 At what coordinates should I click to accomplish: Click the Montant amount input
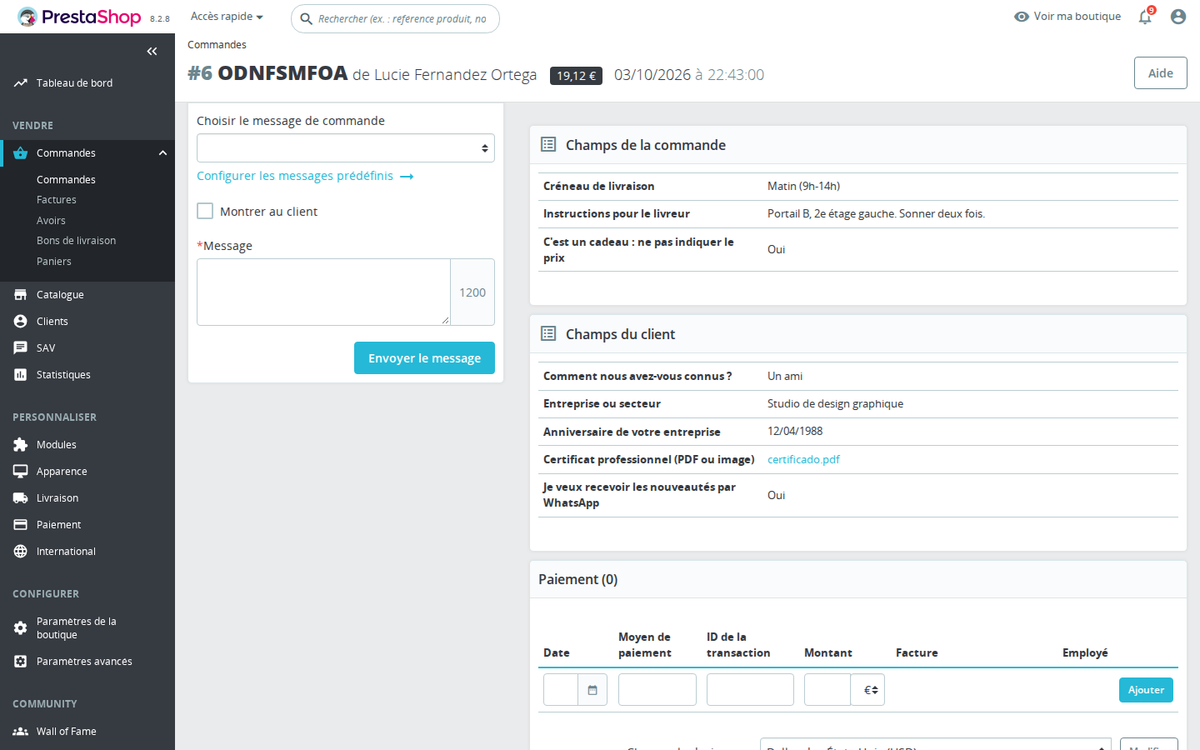pyautogui.click(x=828, y=690)
